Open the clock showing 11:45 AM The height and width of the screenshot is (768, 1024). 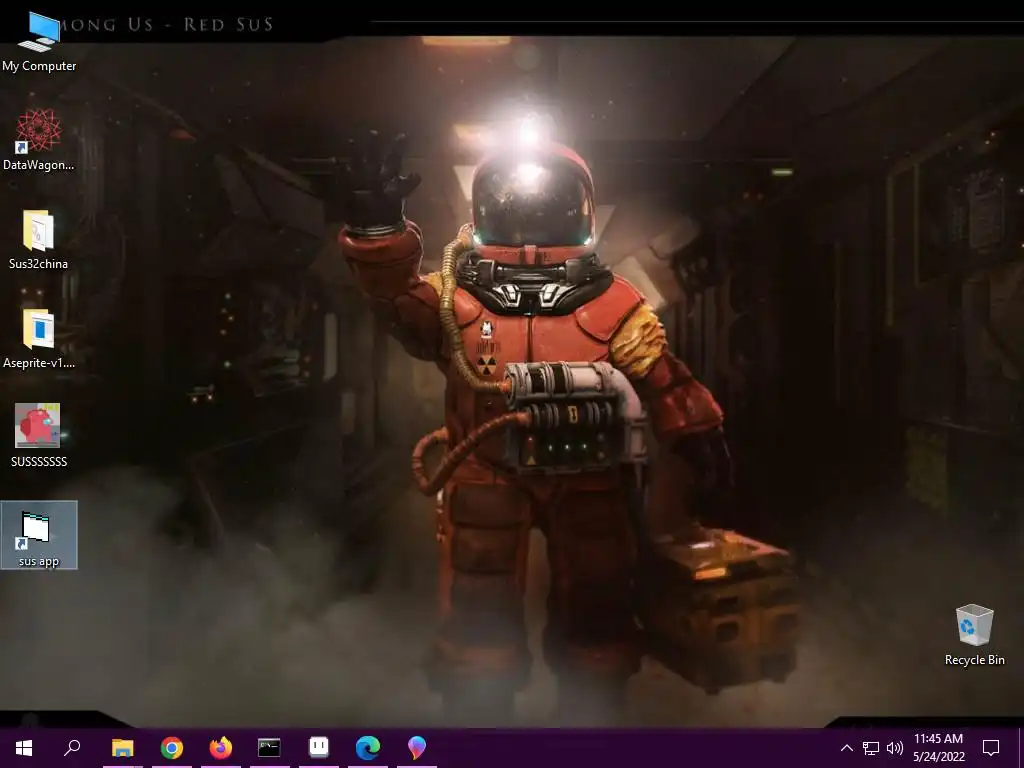pos(938,748)
